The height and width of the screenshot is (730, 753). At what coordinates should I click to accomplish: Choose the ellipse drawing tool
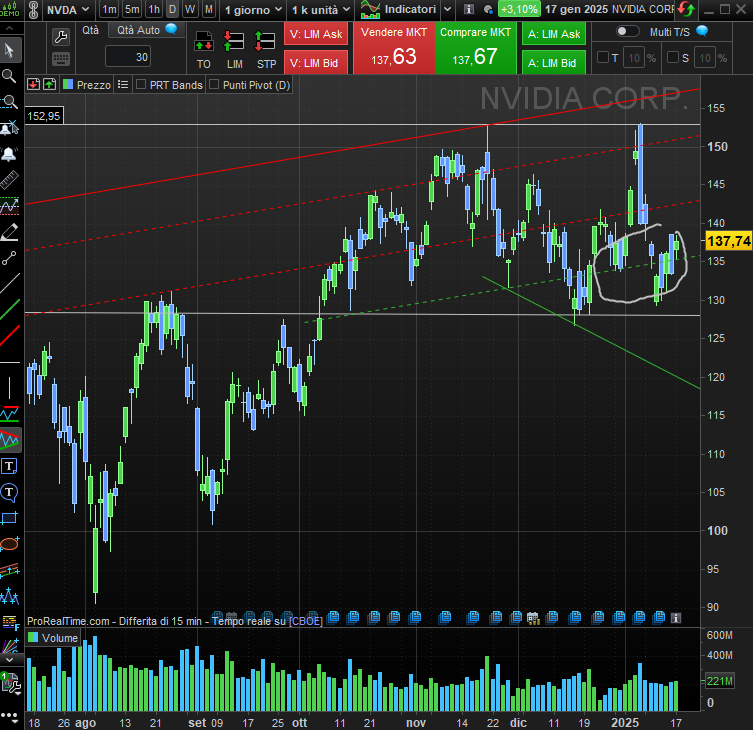coord(10,543)
